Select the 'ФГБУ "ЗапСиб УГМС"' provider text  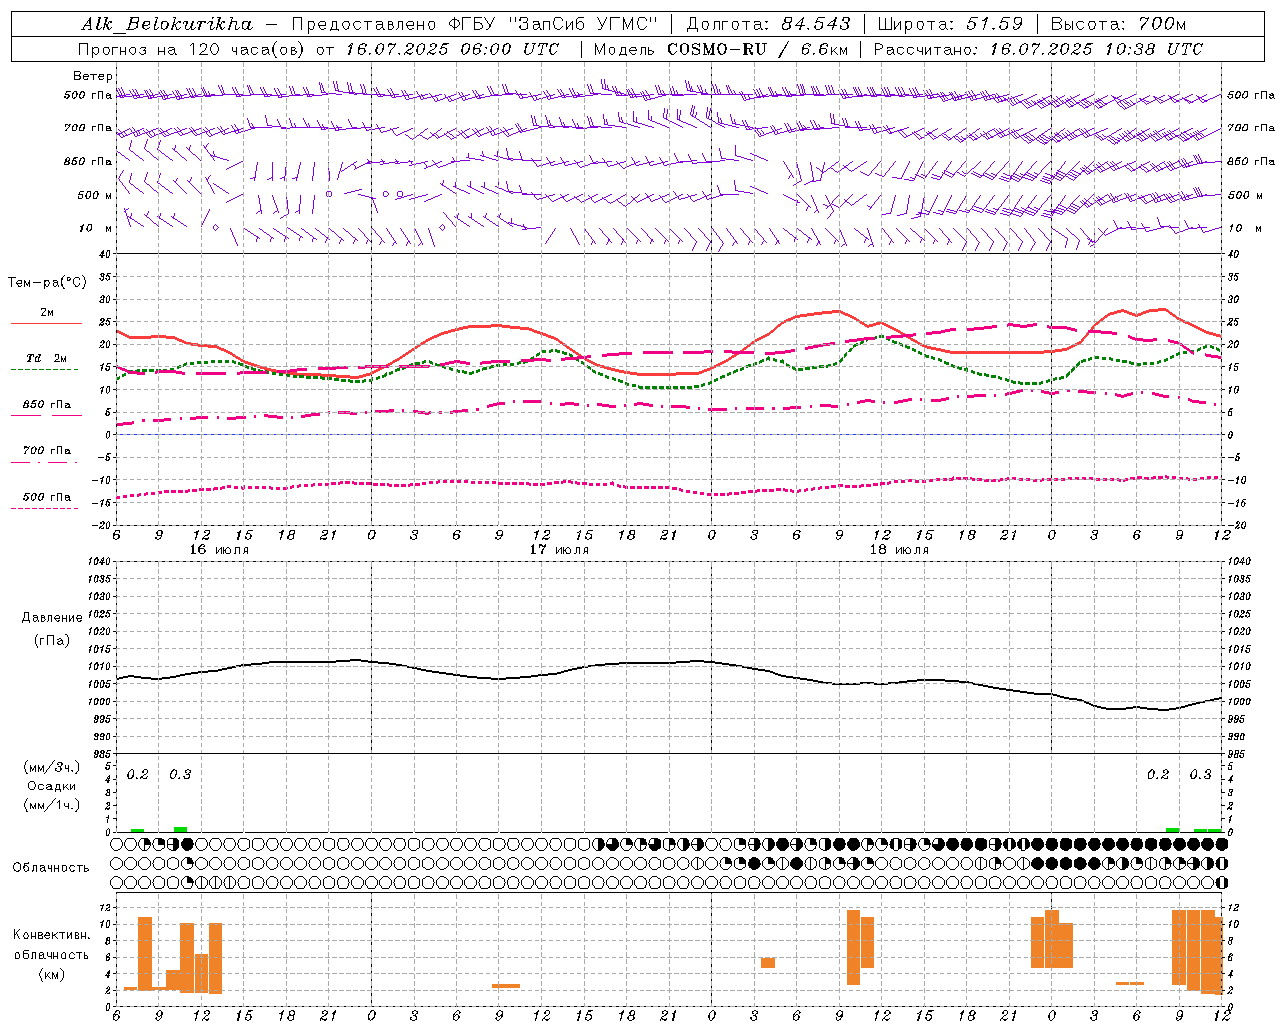(554, 24)
